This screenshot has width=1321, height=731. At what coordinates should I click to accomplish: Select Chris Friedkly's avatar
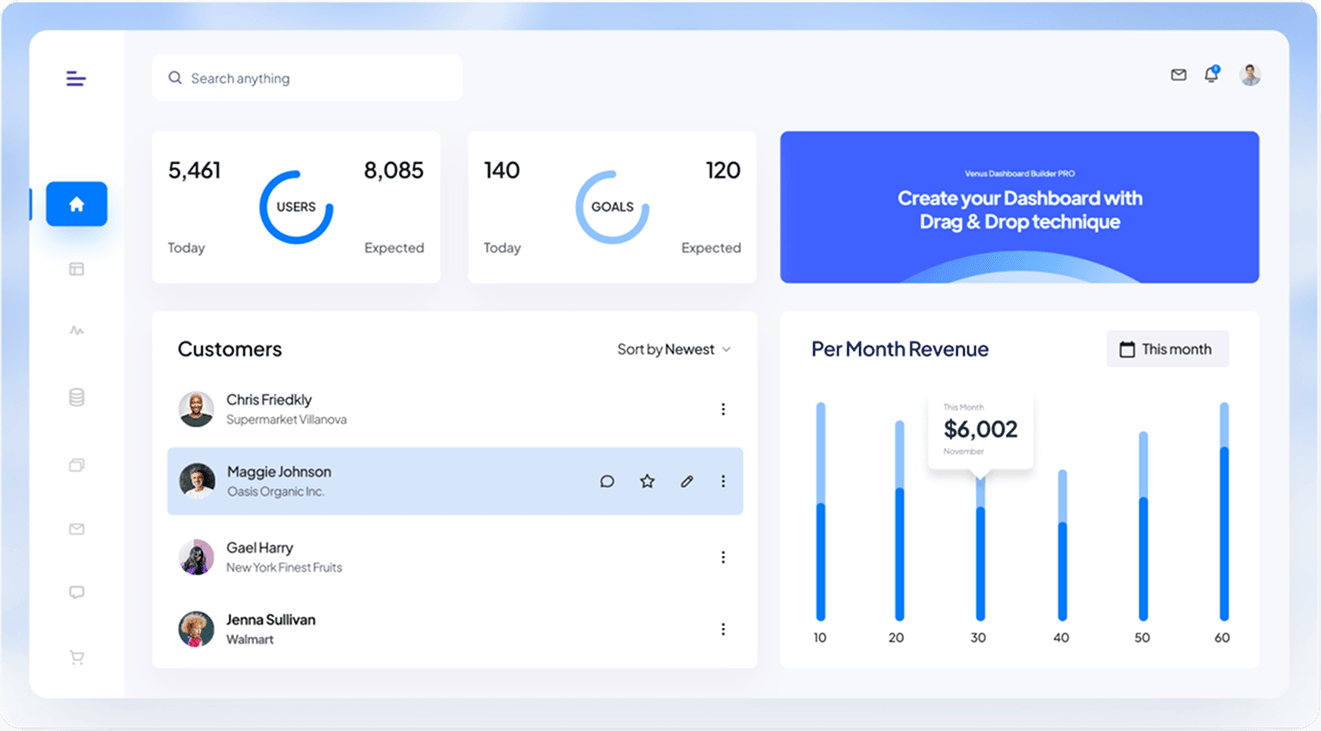(x=196, y=409)
